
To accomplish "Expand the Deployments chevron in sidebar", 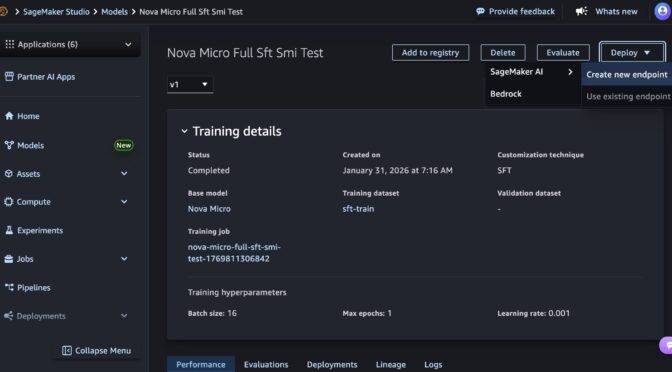I will point(124,316).
